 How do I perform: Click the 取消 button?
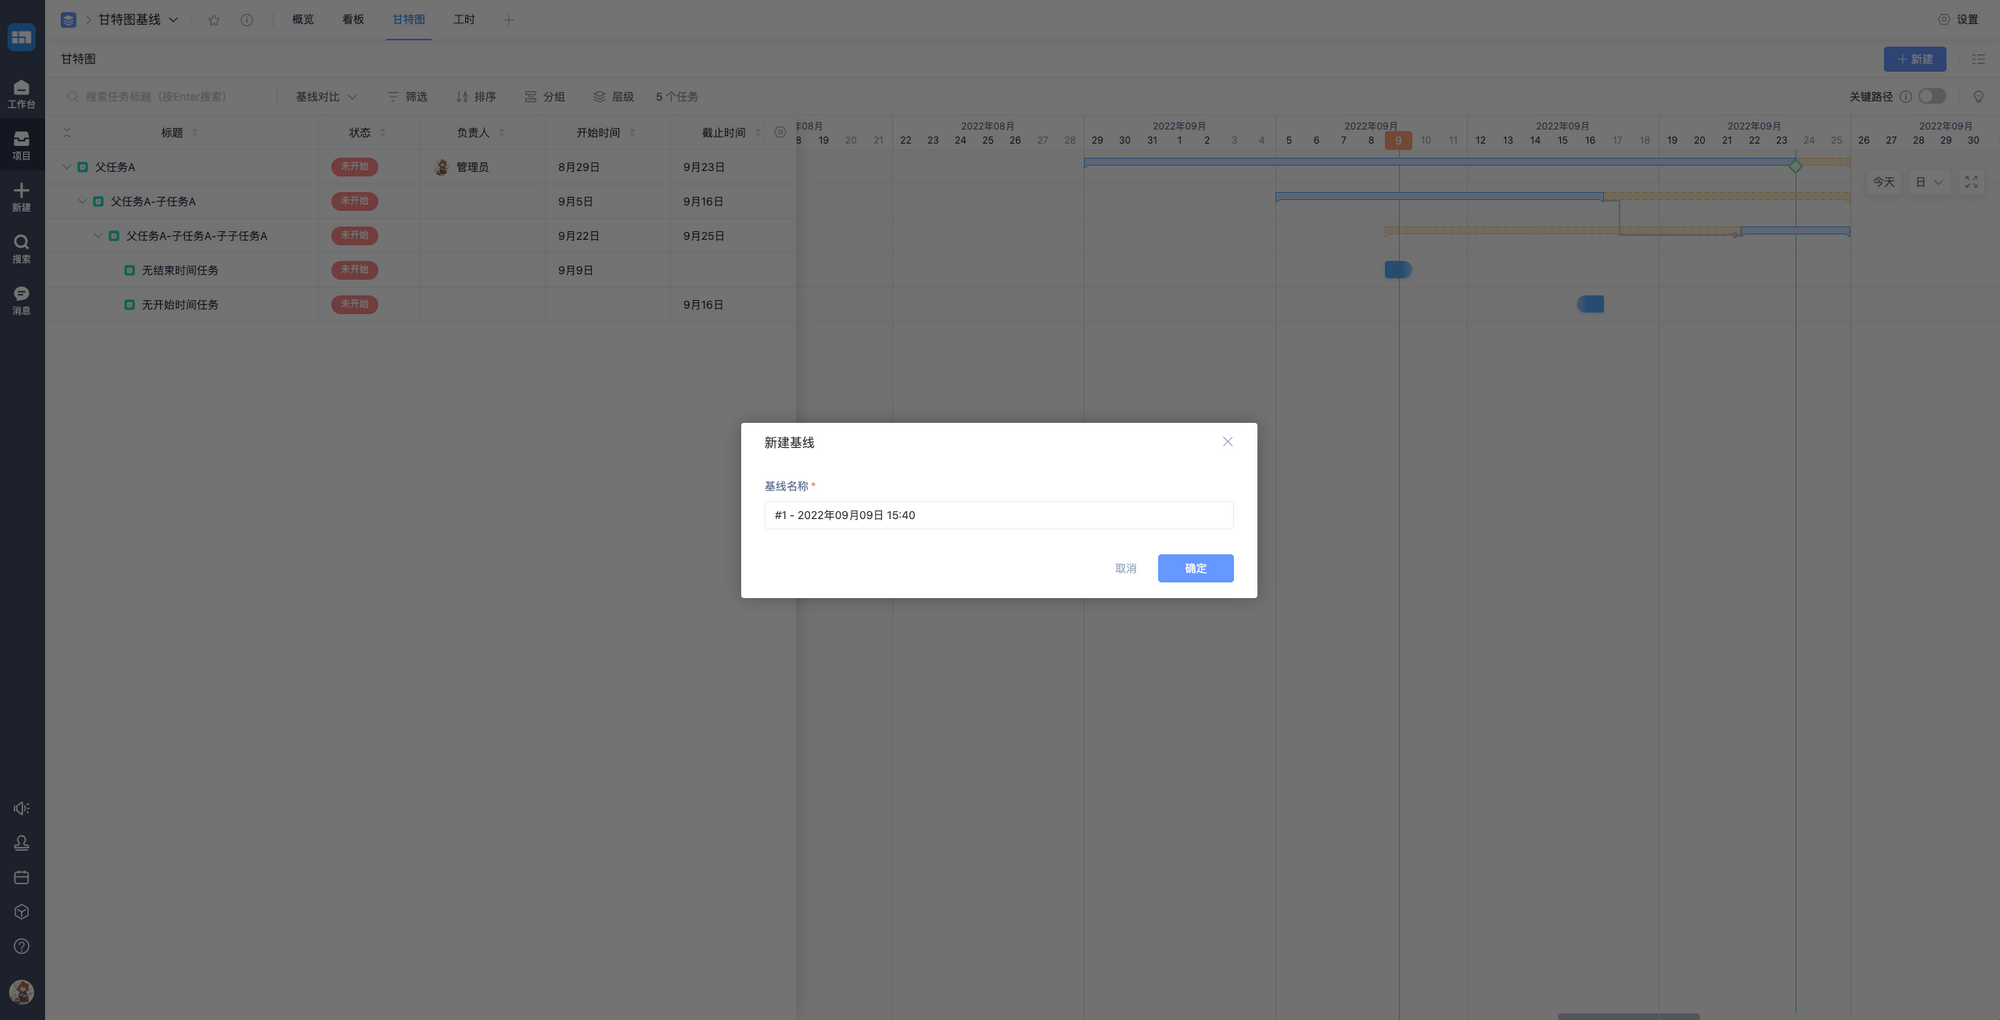click(x=1125, y=568)
